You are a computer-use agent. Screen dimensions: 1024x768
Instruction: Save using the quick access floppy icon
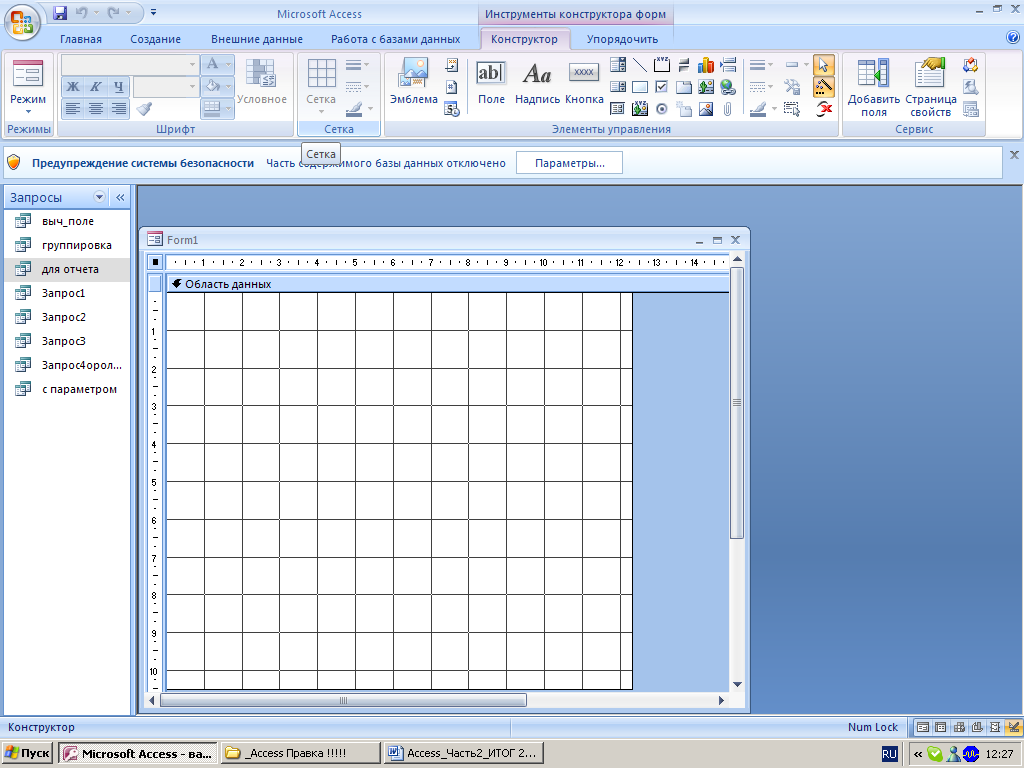(60, 12)
